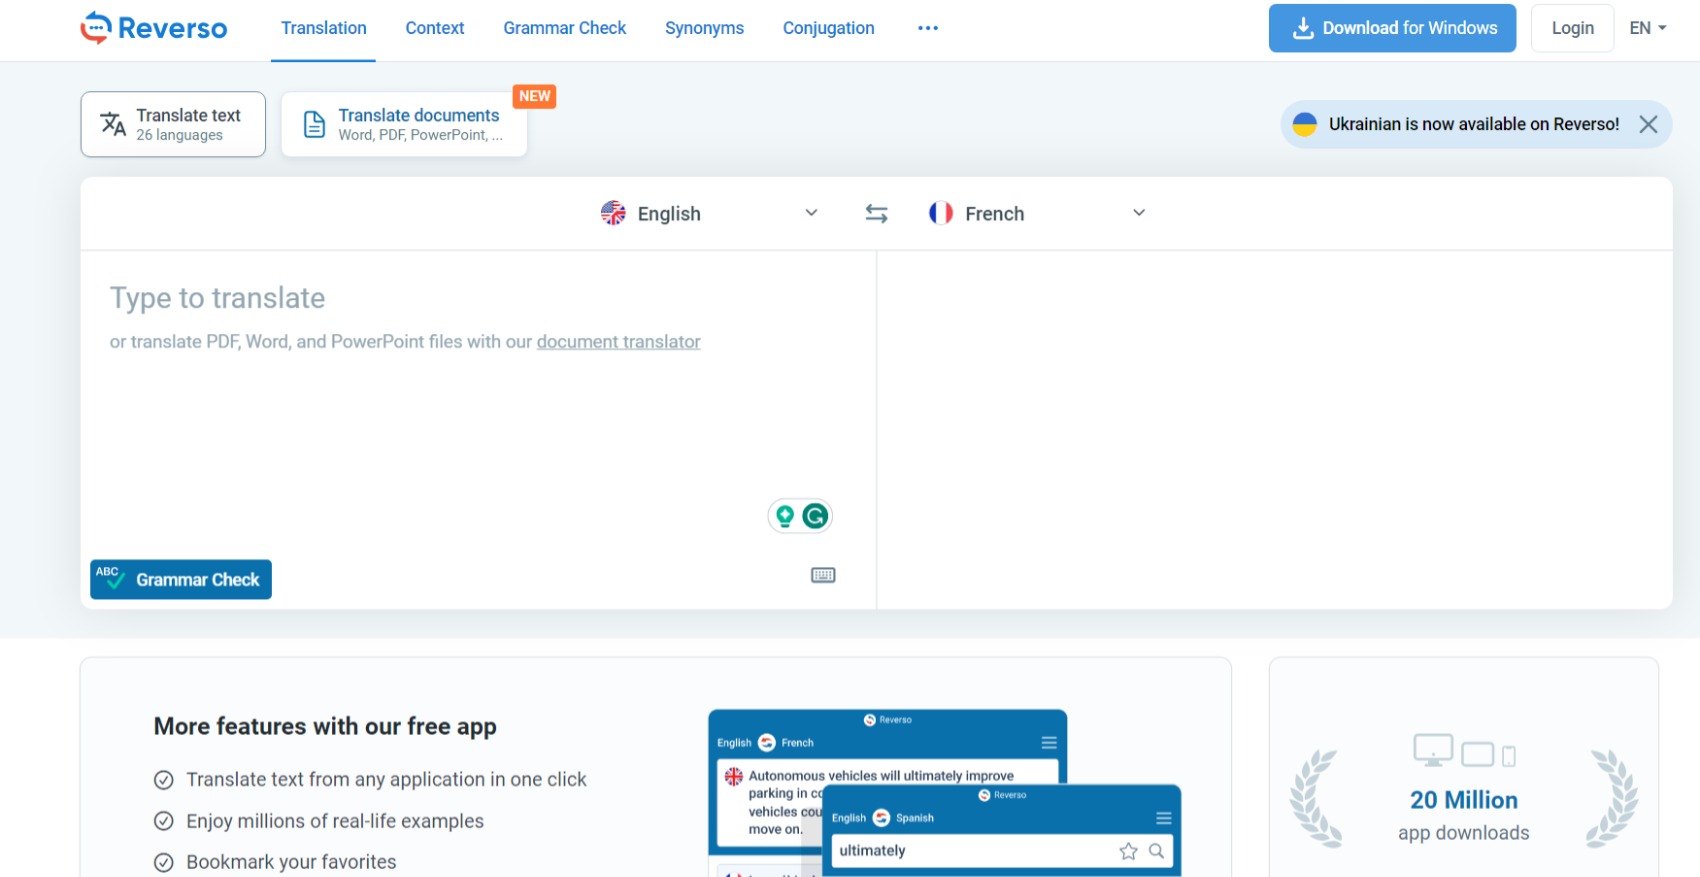Open the Conjugation tab
Image resolution: width=1700 pixels, height=877 pixels.
[829, 28]
